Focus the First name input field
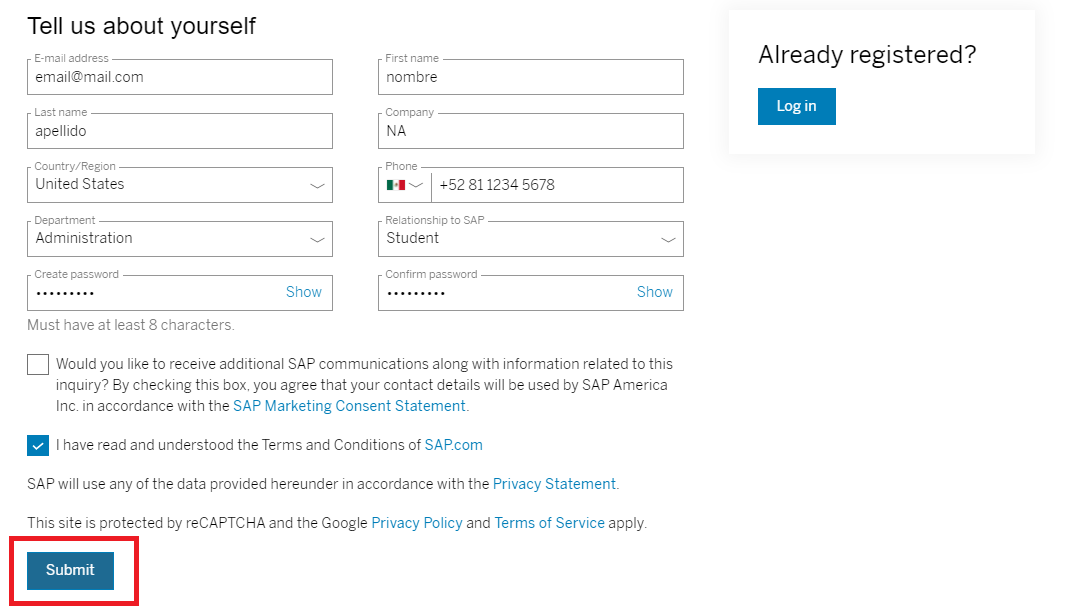 pyautogui.click(x=531, y=78)
